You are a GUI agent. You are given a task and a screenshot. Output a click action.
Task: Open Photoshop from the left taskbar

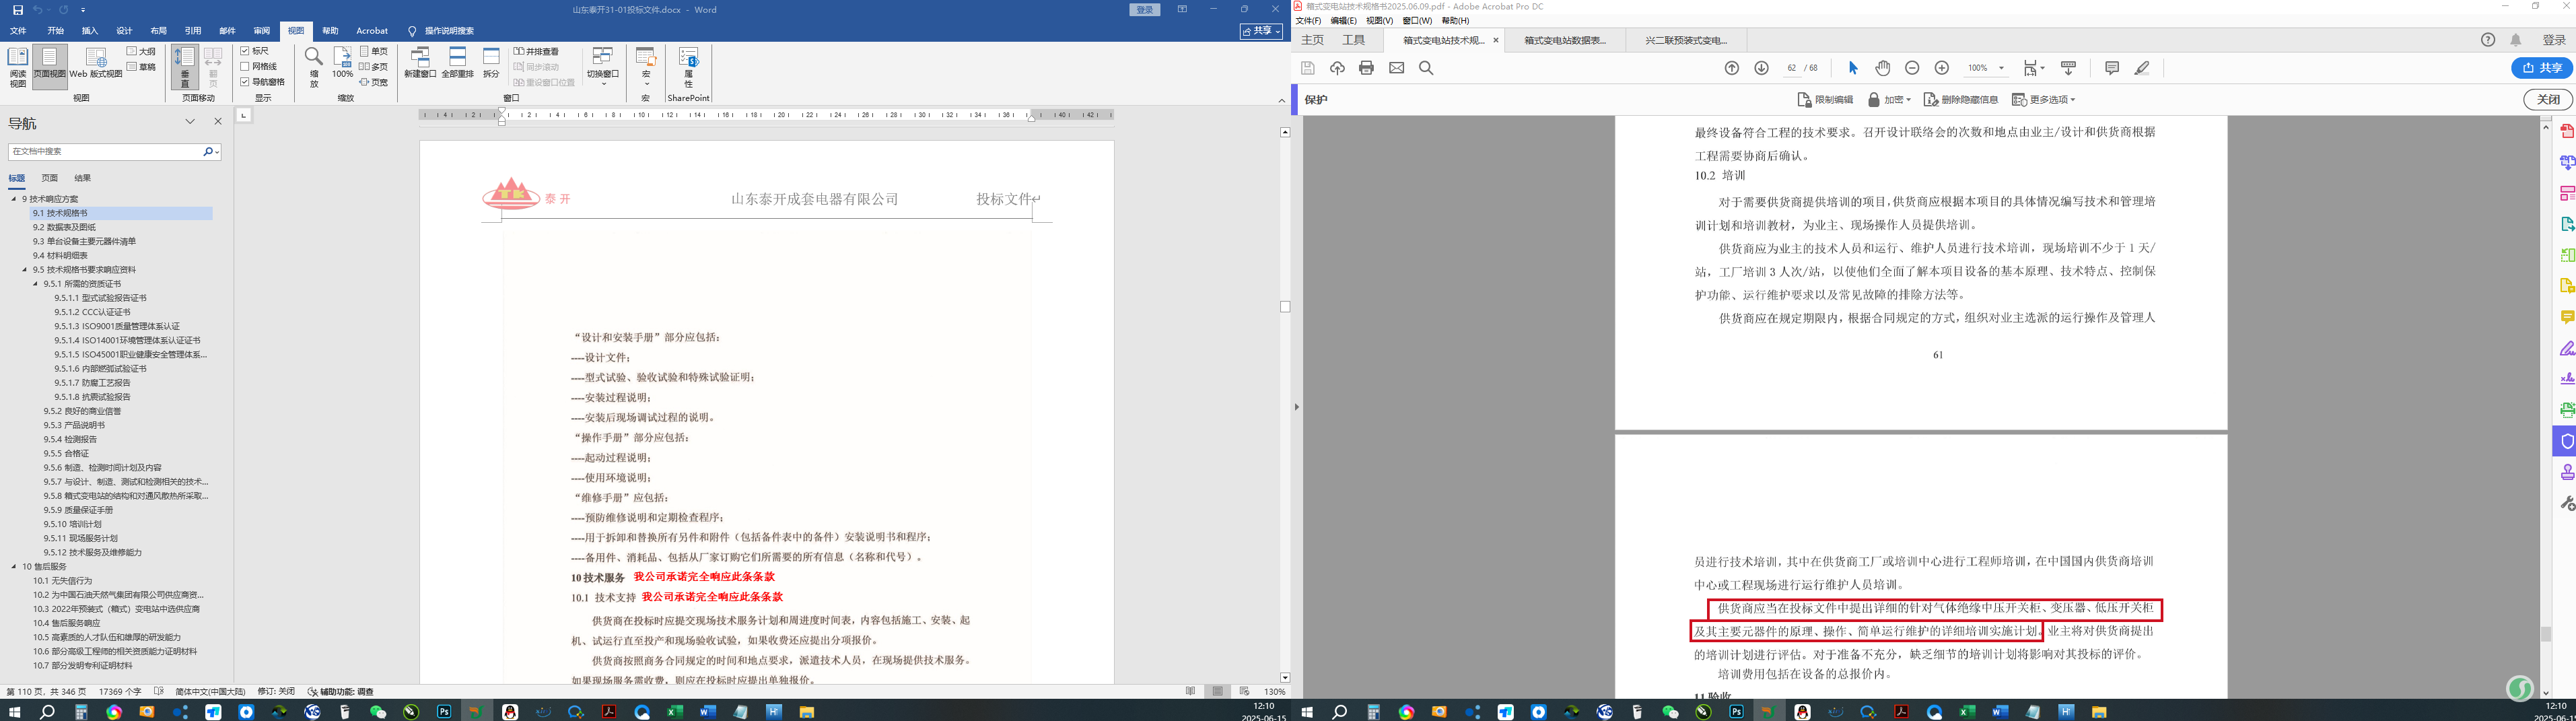click(x=444, y=712)
